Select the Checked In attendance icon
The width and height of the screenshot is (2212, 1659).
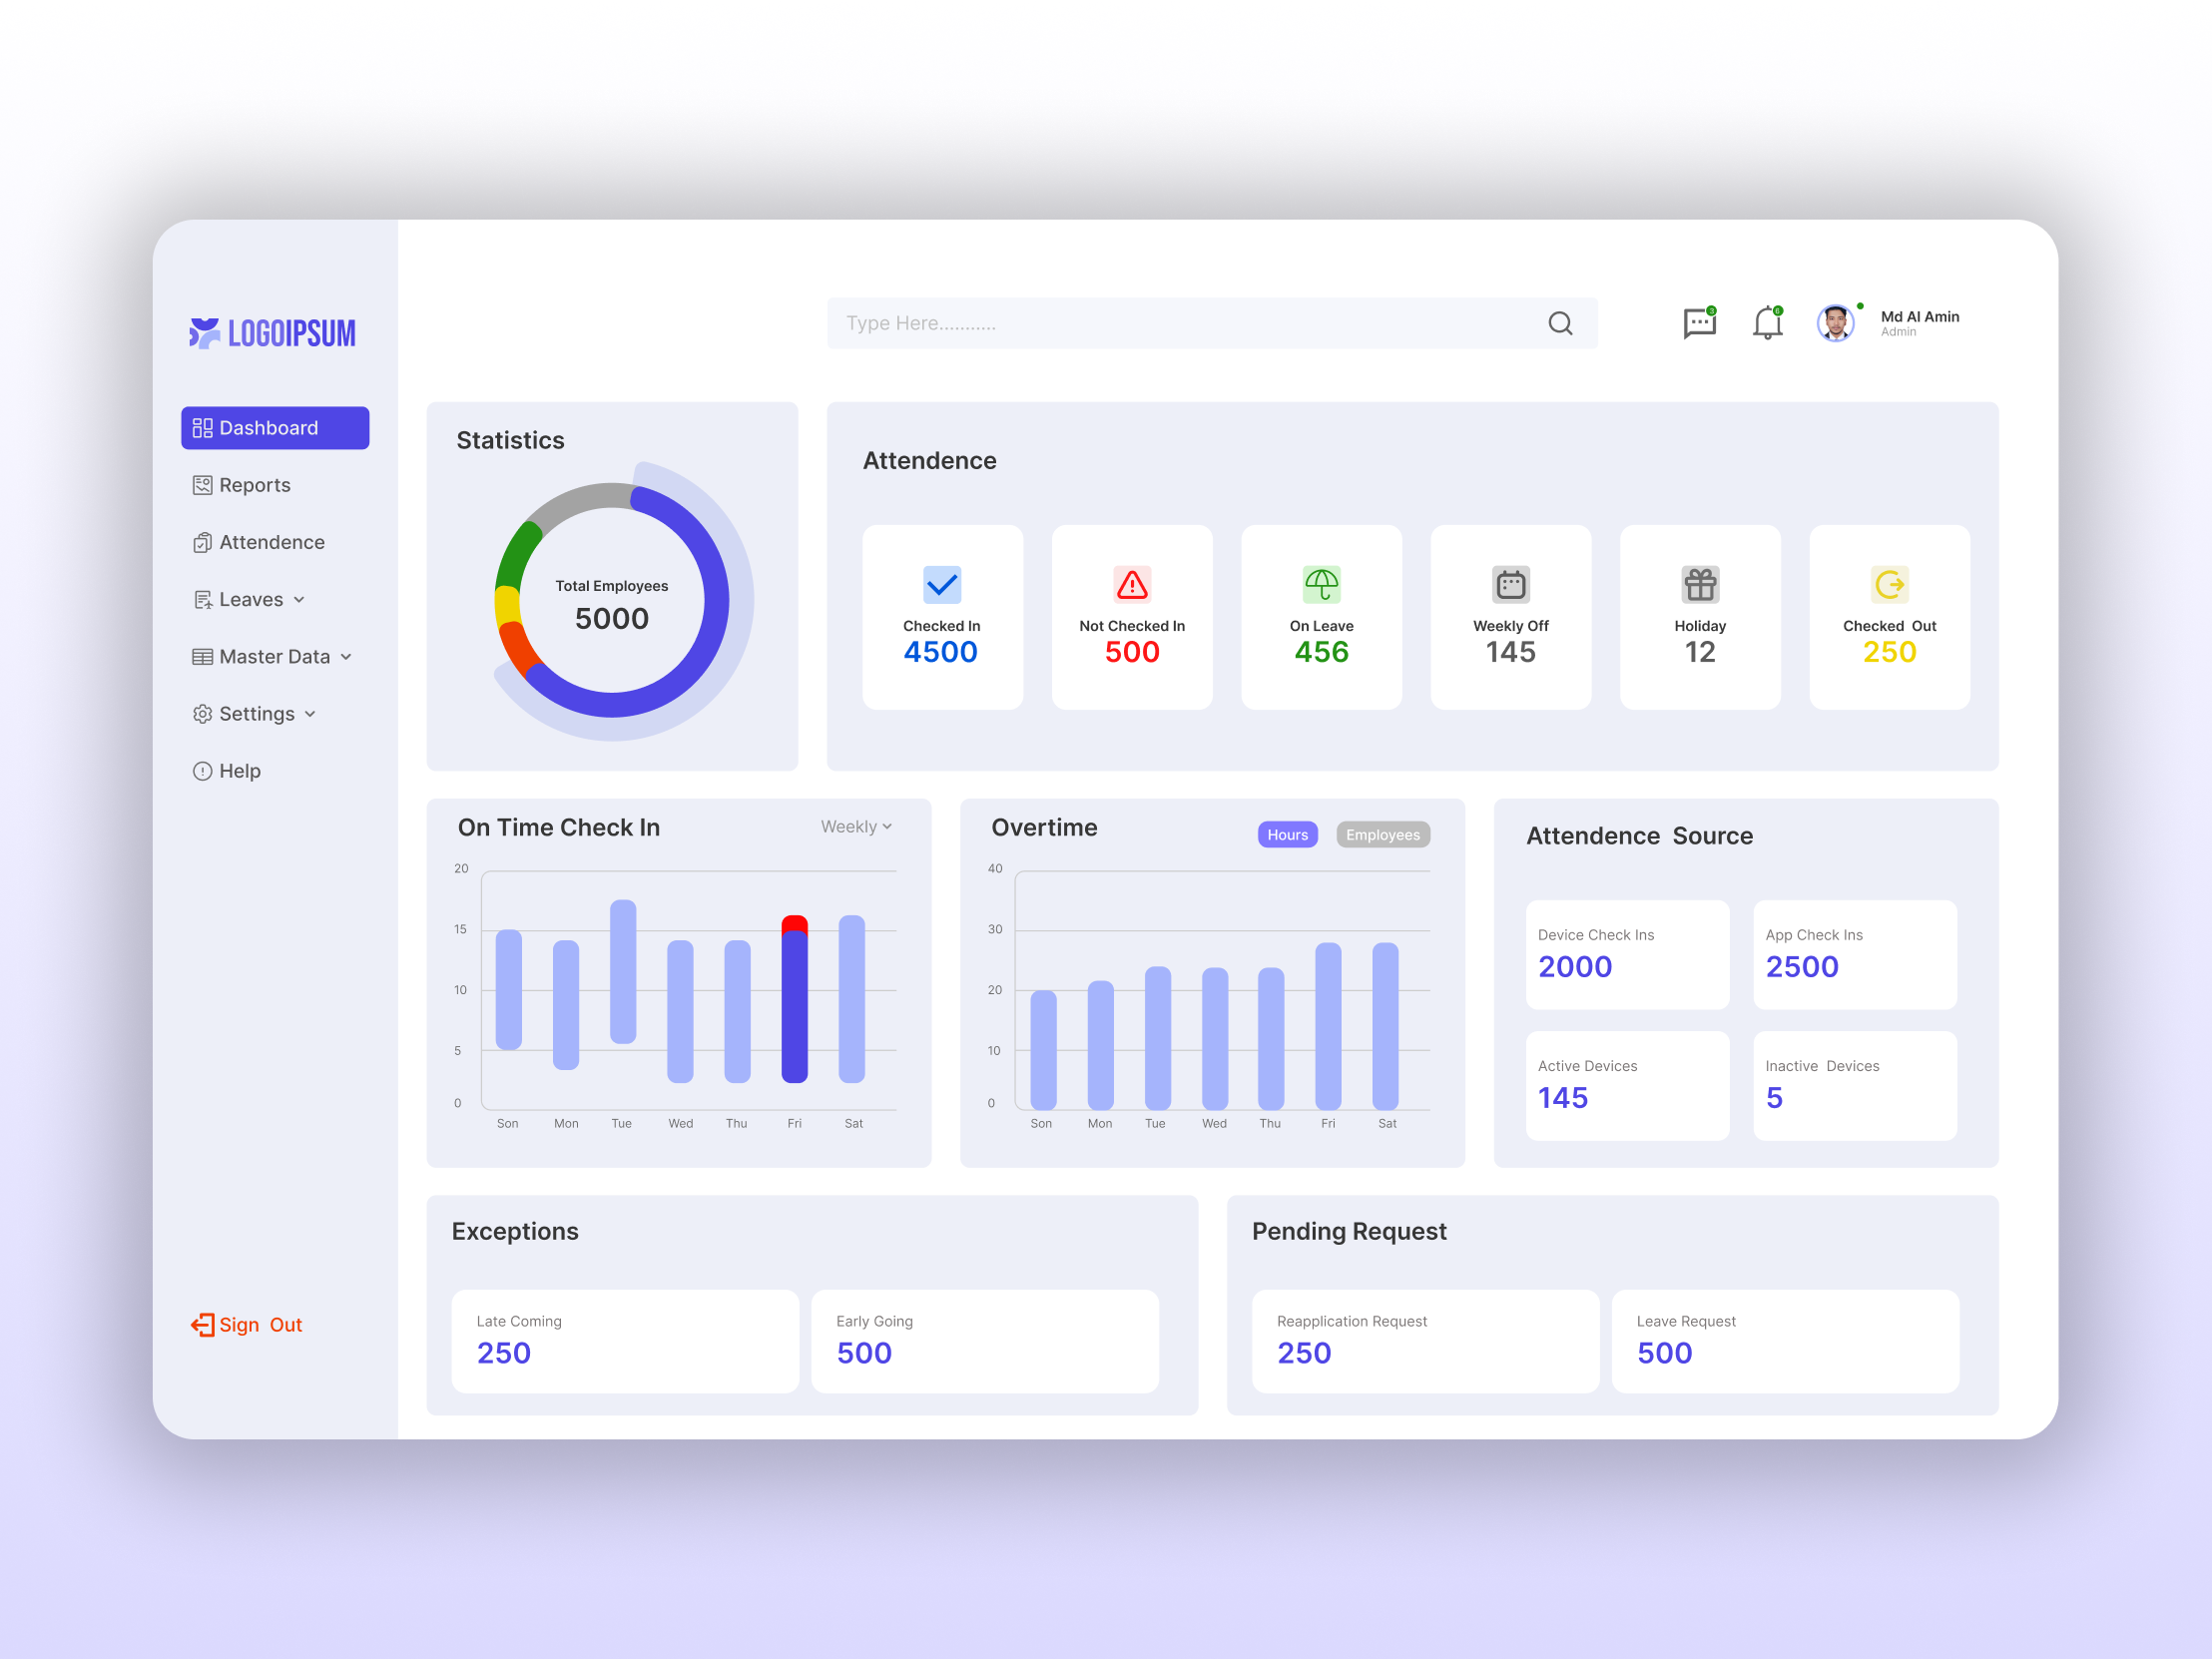click(x=941, y=584)
